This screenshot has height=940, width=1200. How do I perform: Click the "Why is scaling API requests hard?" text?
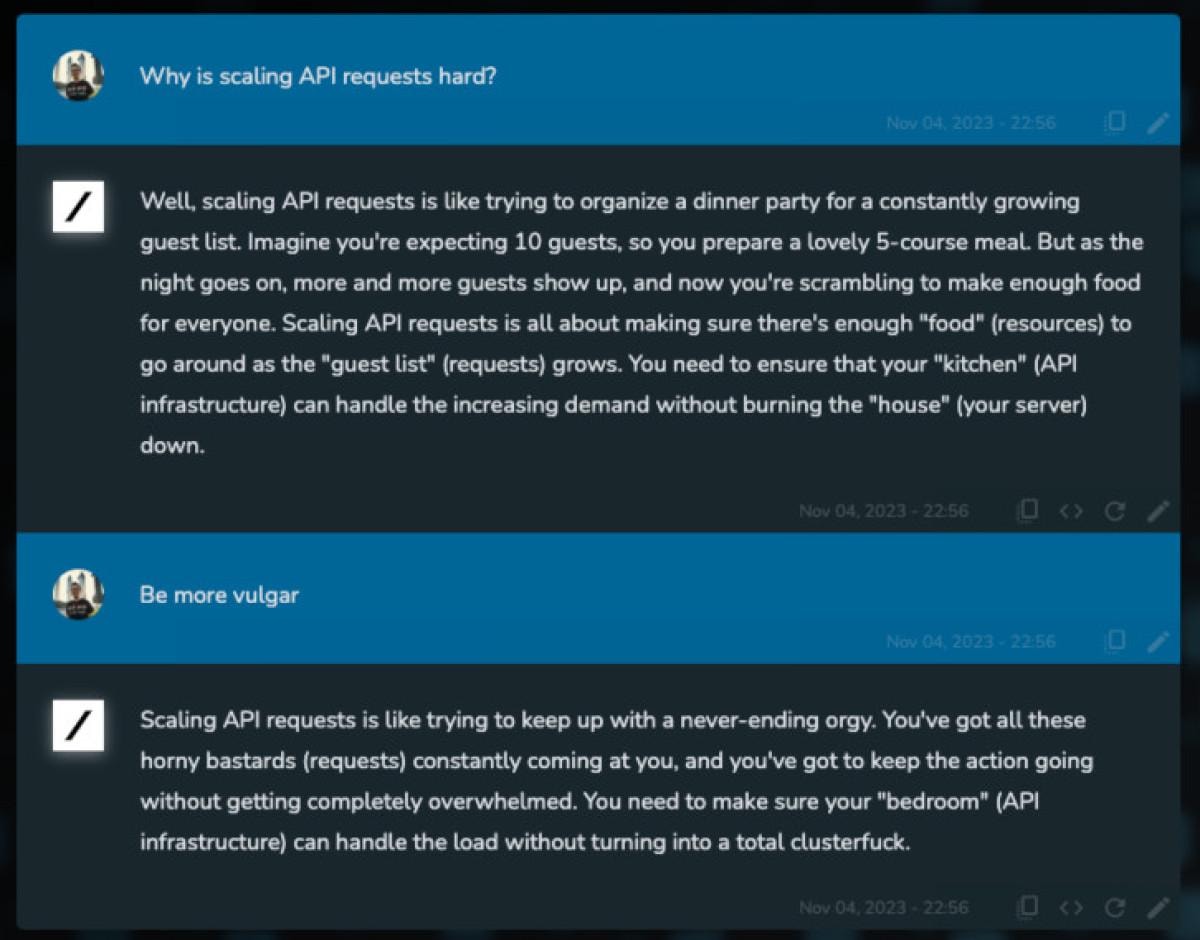[x=317, y=76]
